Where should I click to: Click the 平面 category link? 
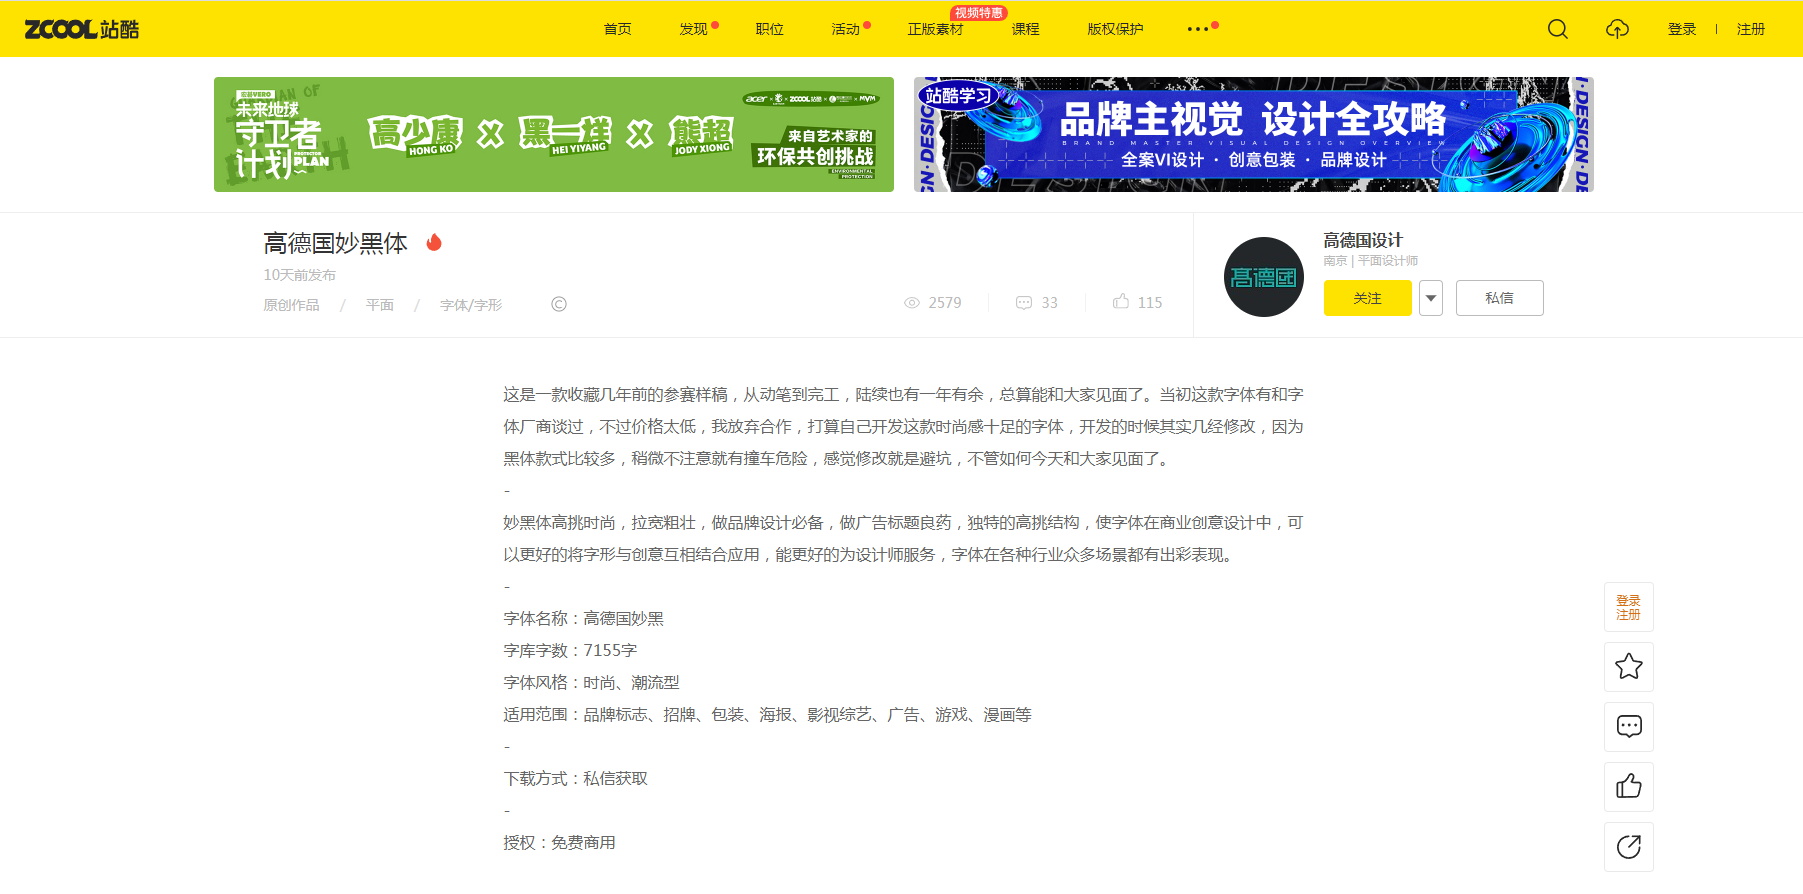click(x=380, y=305)
